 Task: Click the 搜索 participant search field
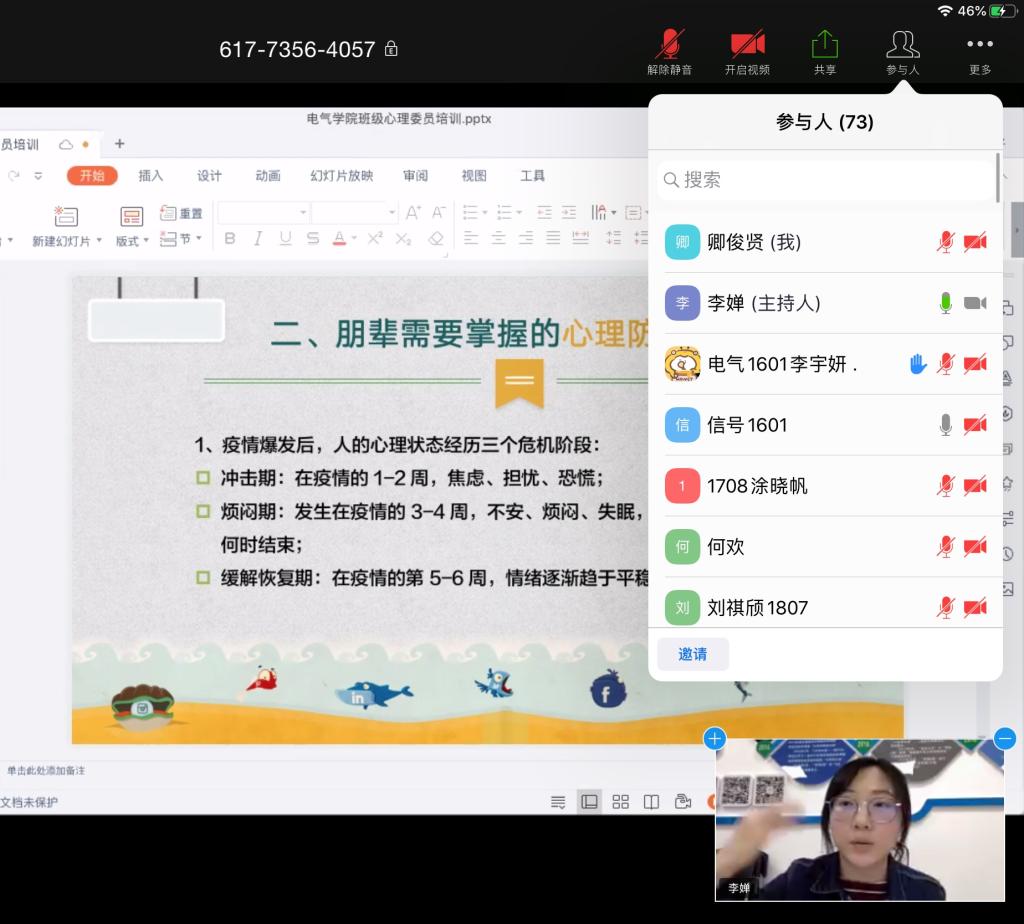pyautogui.click(x=826, y=180)
